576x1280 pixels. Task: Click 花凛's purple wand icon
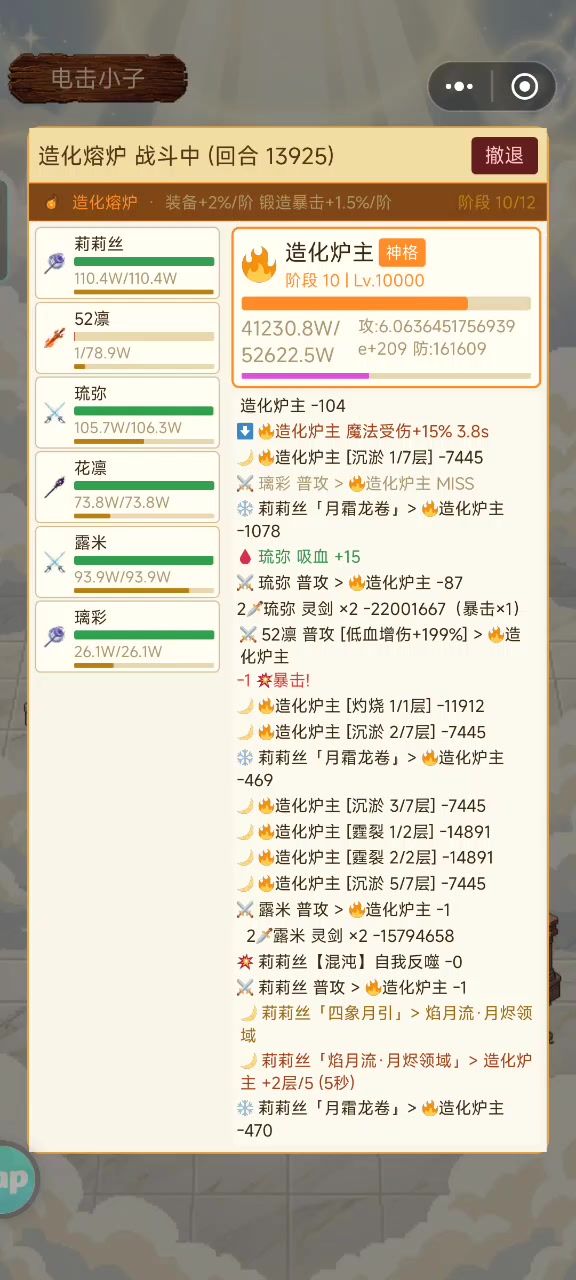point(54,487)
